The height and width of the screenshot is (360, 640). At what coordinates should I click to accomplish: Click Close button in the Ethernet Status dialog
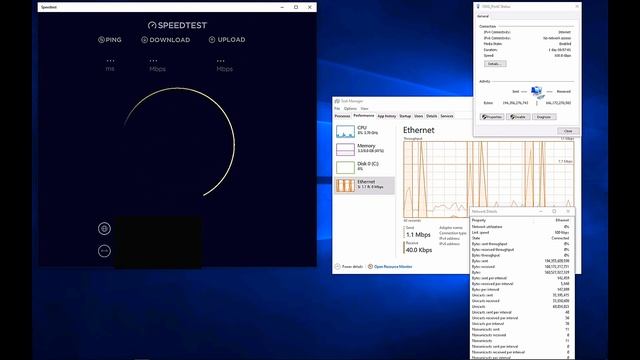click(x=568, y=131)
